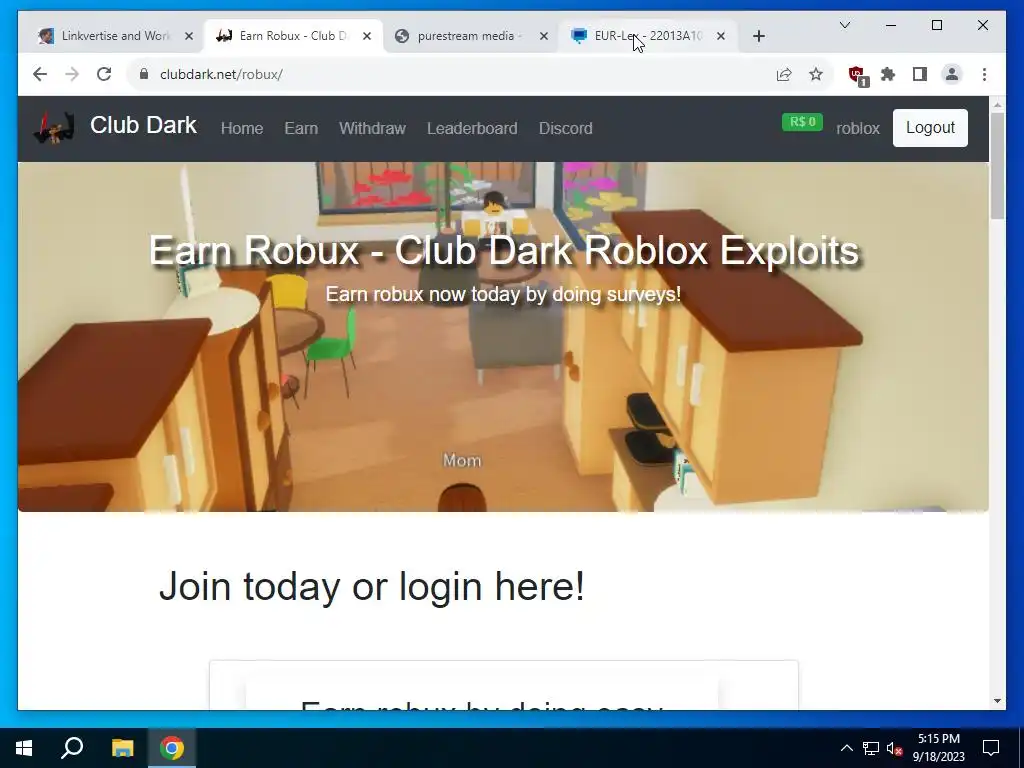The image size is (1024, 768).
Task: Click the browser forward arrow
Action: (72, 74)
